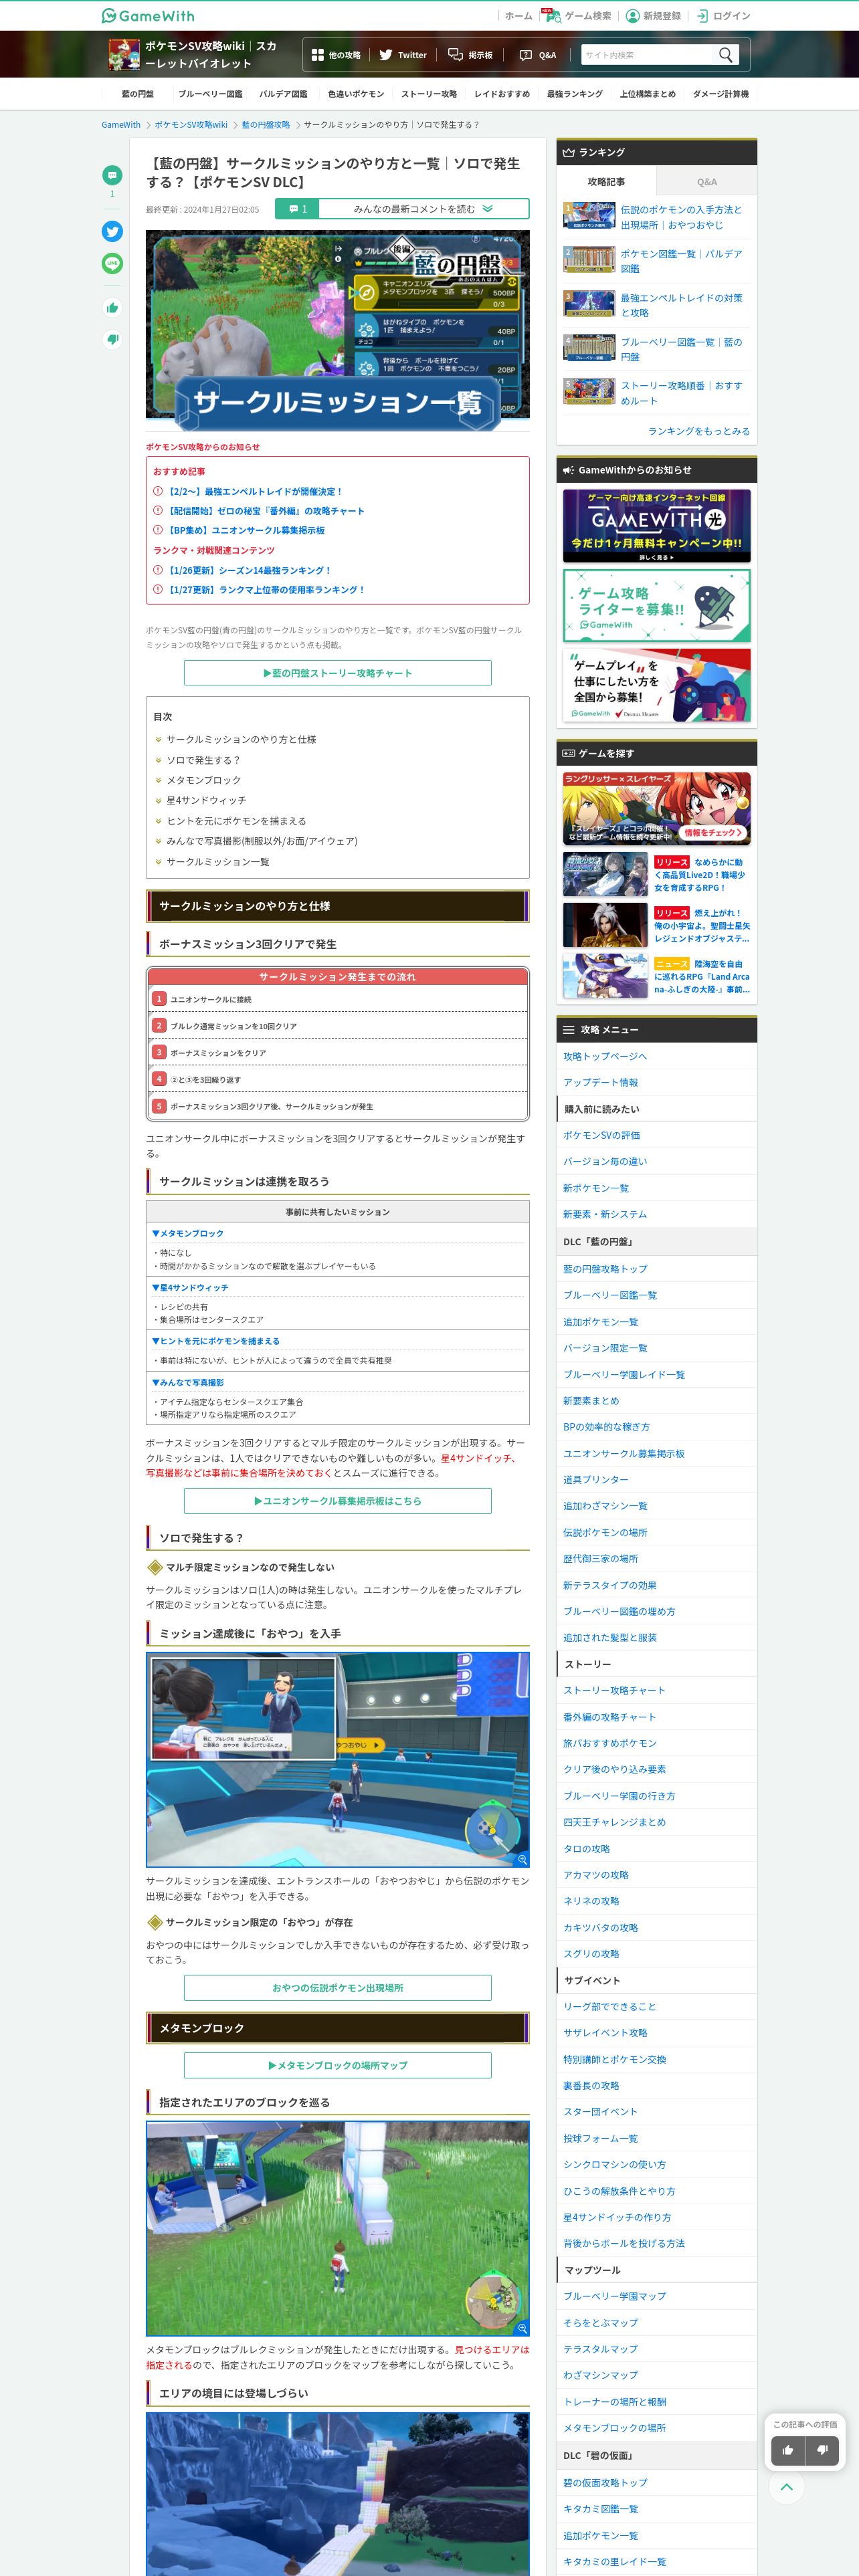Viewport: 859px width, 2576px height.
Task: Share article via LINE icon on left
Action: tap(112, 263)
